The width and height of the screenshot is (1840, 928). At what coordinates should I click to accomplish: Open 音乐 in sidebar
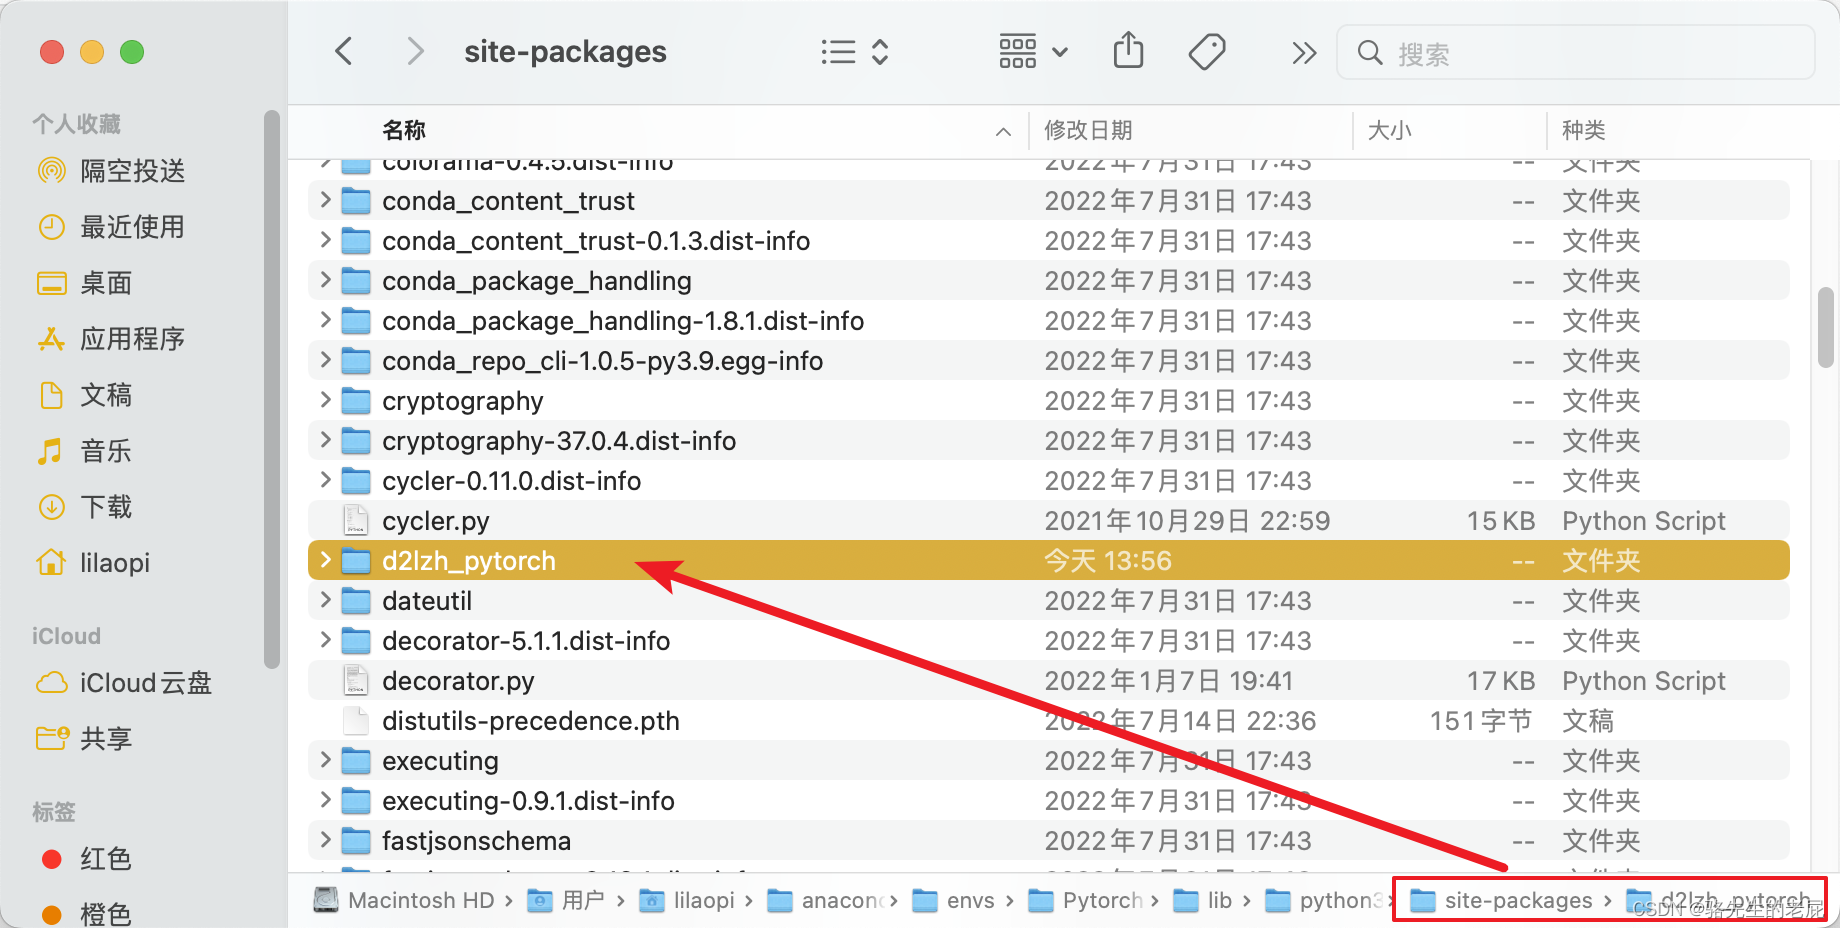pos(85,451)
